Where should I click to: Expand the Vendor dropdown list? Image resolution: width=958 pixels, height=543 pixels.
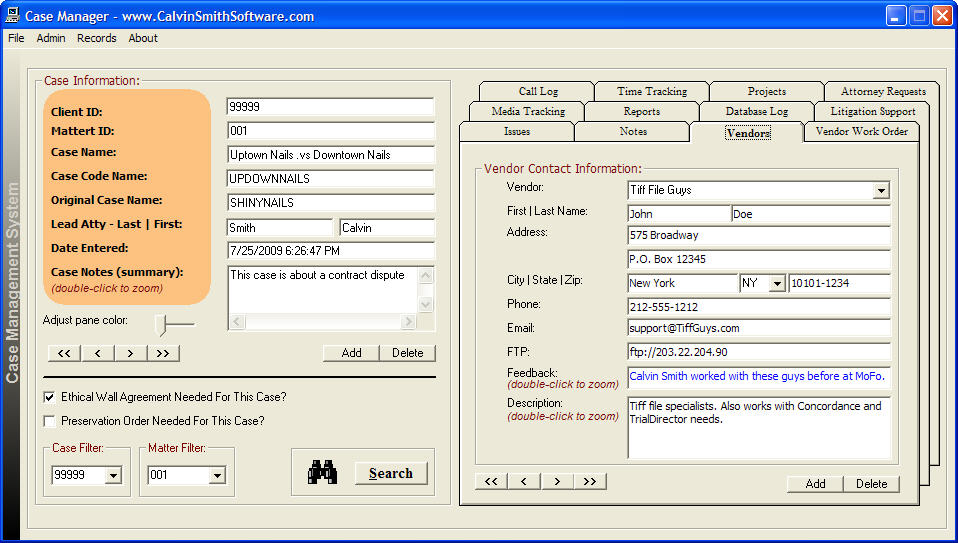click(880, 191)
